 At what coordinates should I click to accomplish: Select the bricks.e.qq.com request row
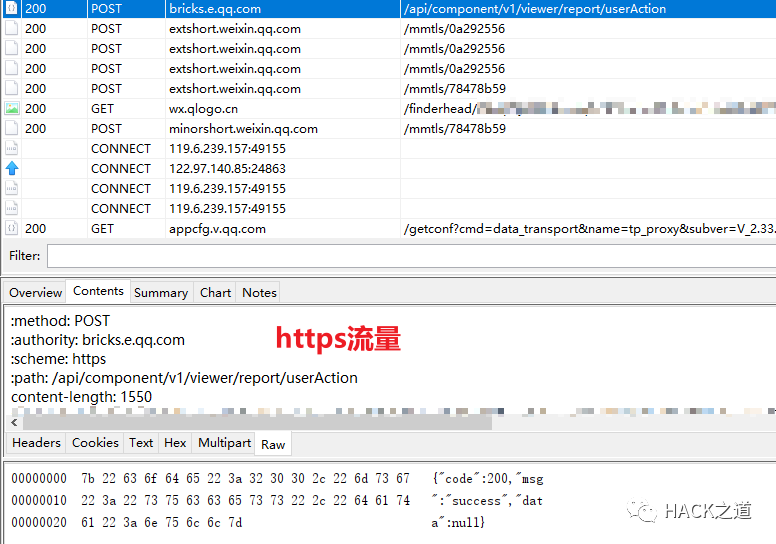tap(388, 8)
